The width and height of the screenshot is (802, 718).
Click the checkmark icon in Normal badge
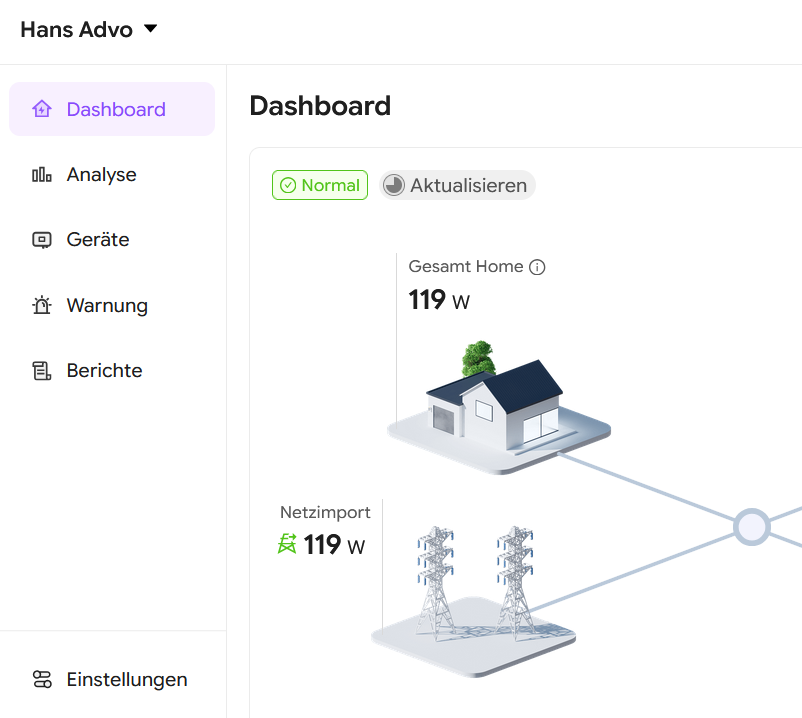[x=288, y=185]
